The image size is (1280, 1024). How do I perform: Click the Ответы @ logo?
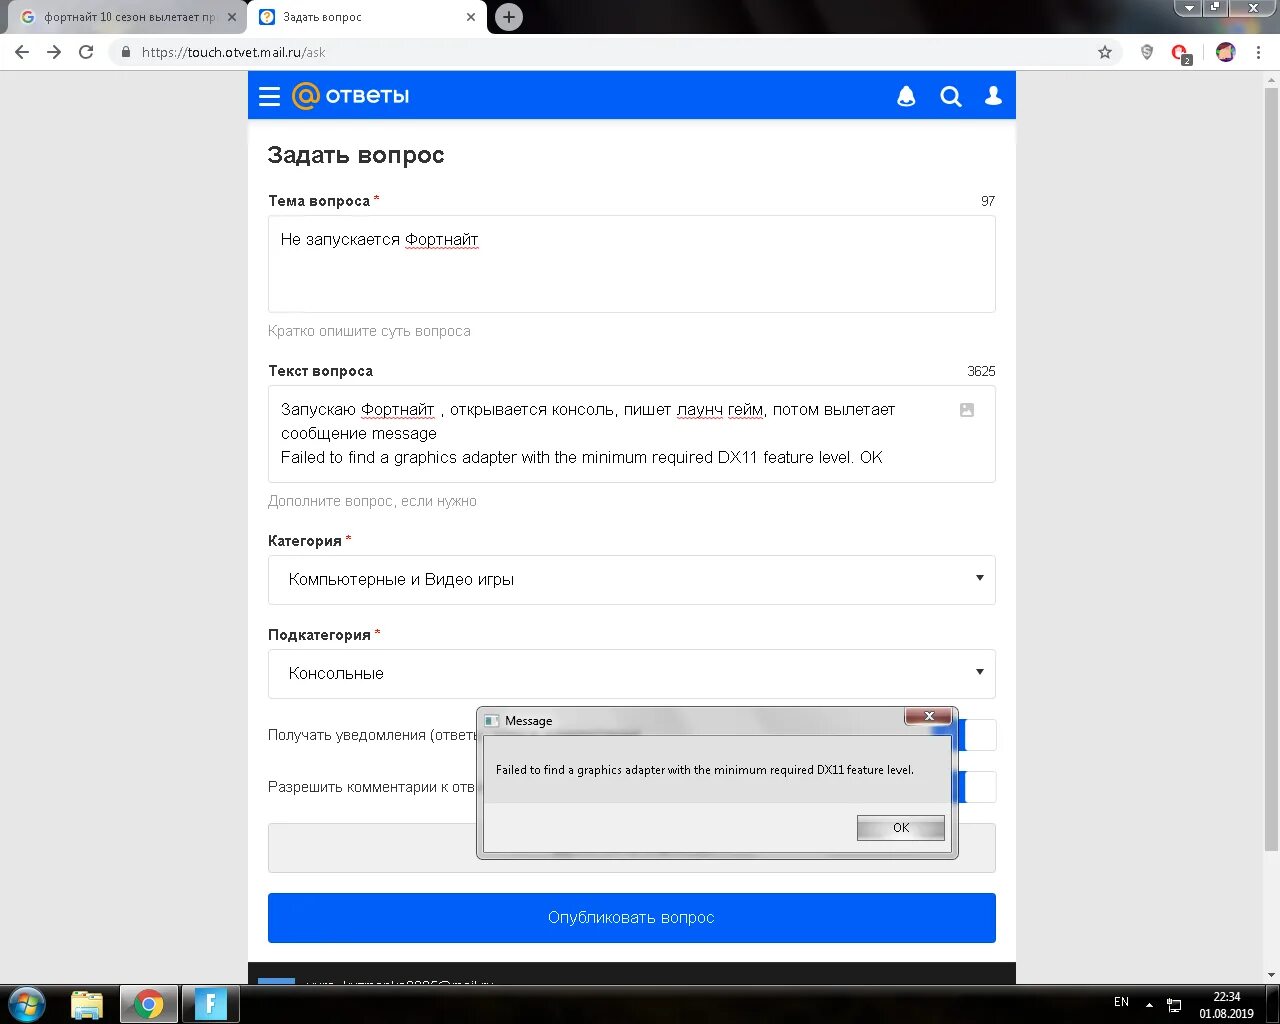(351, 96)
